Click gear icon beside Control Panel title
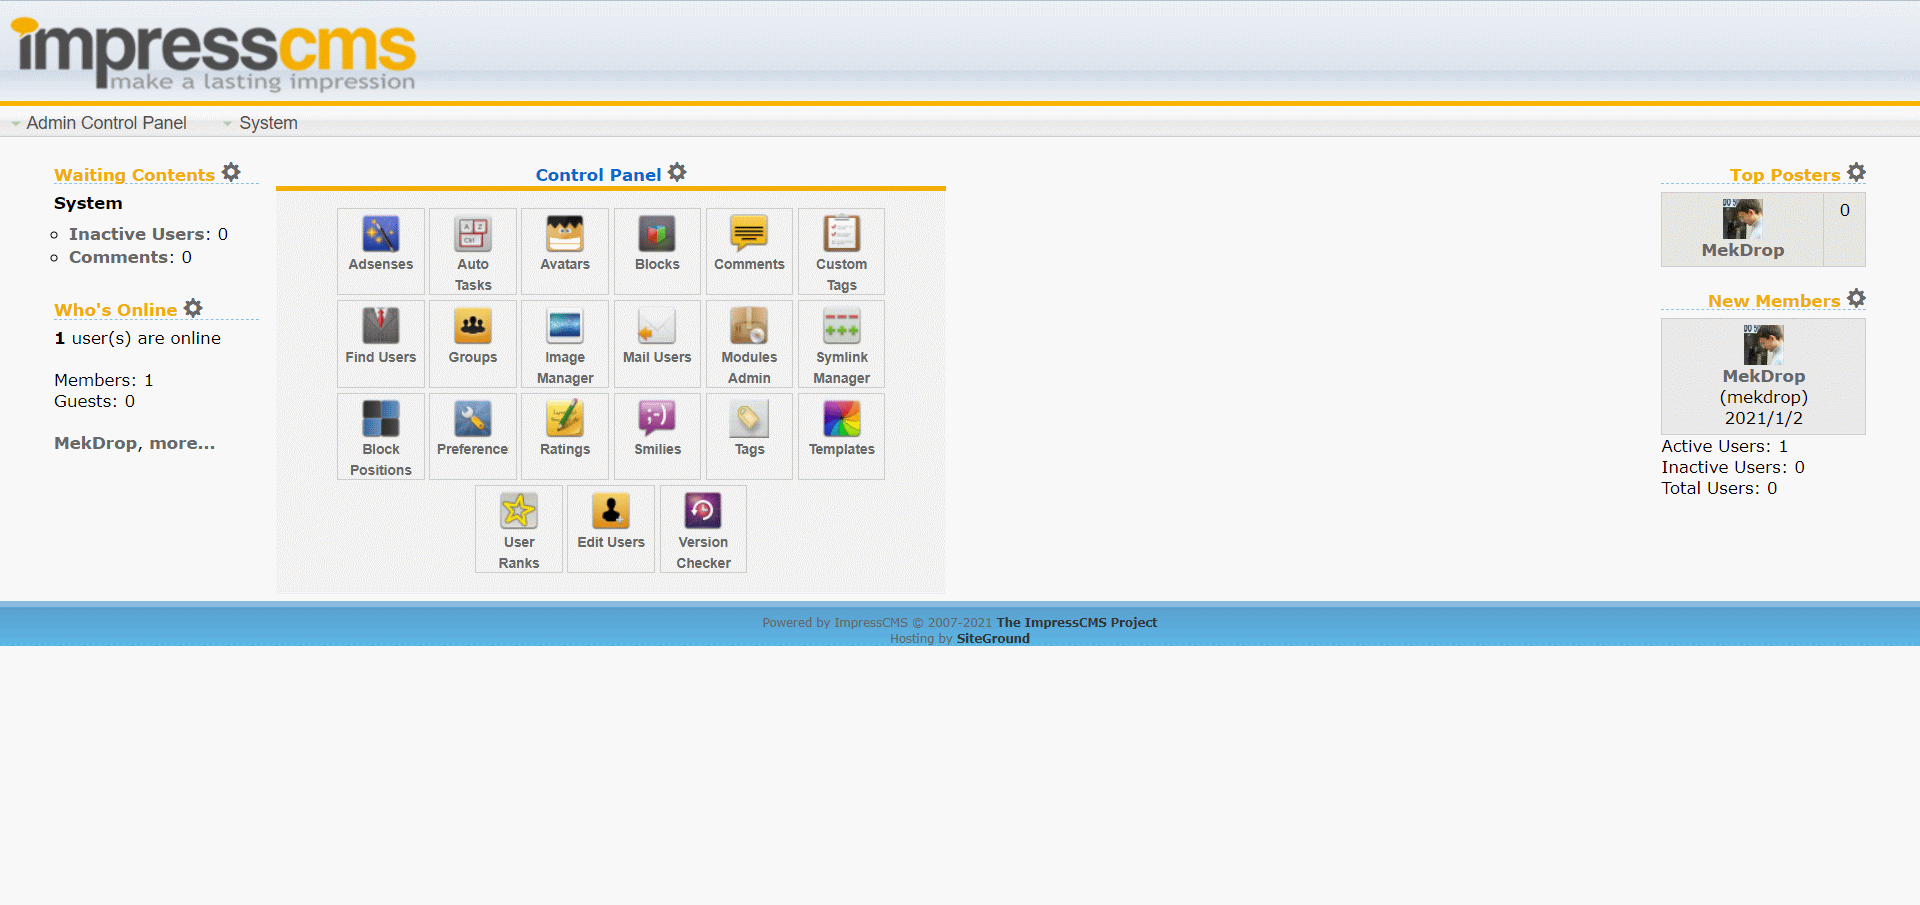This screenshot has height=905, width=1920. coord(677,172)
